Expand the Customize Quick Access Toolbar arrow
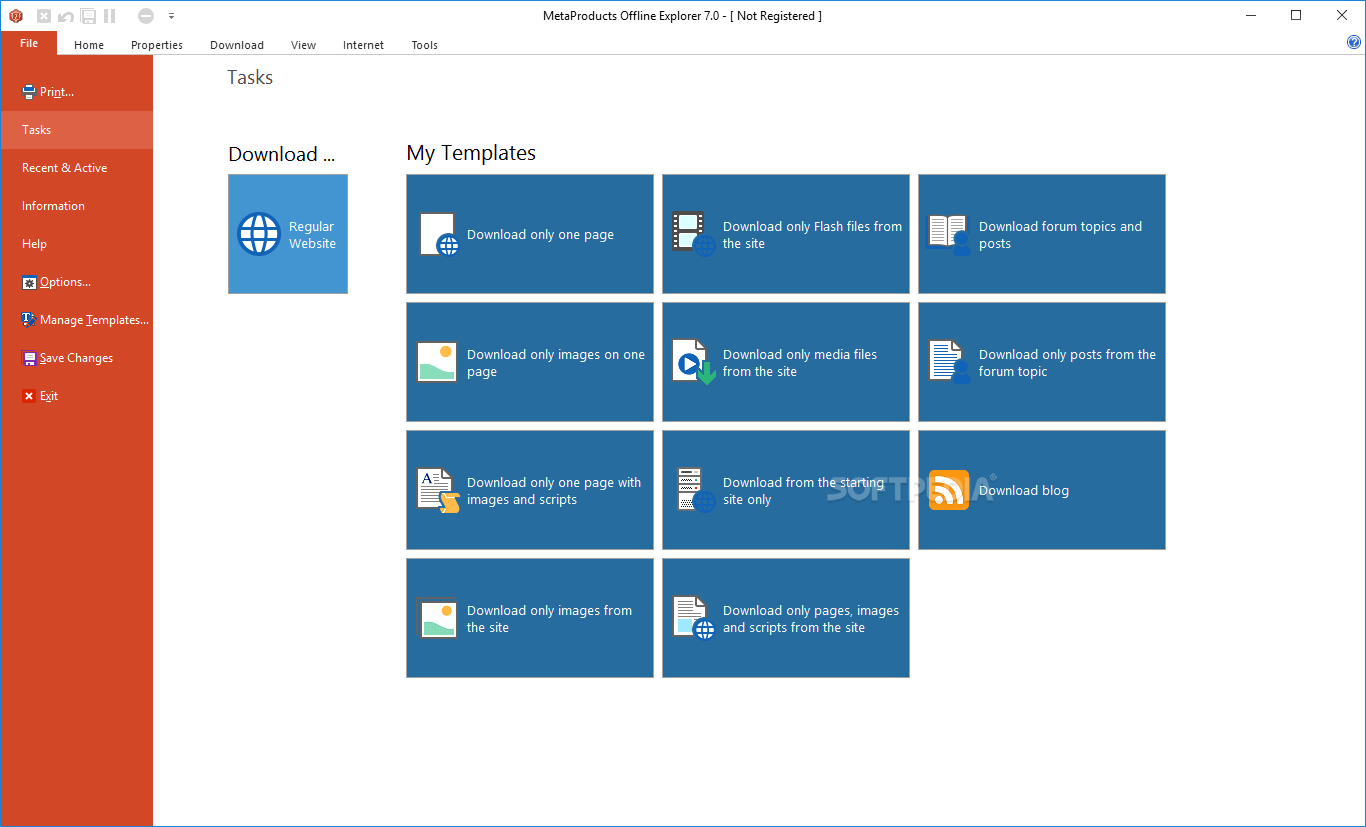1366x827 pixels. coord(171,16)
